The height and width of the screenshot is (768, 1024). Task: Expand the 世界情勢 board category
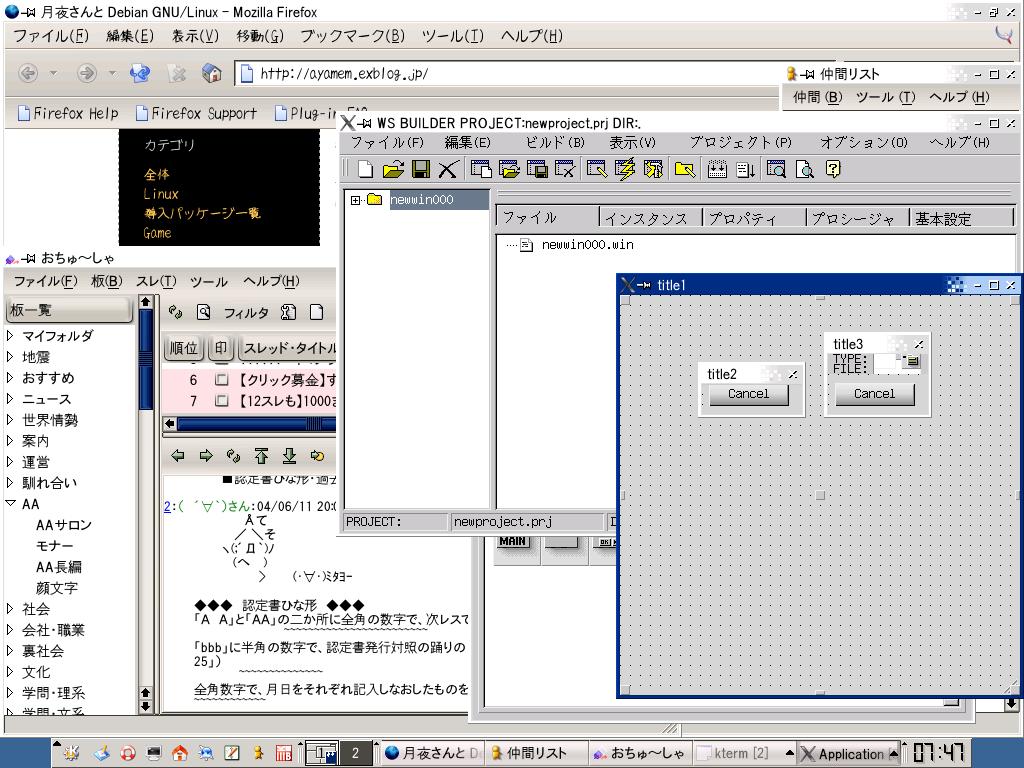click(x=10, y=419)
